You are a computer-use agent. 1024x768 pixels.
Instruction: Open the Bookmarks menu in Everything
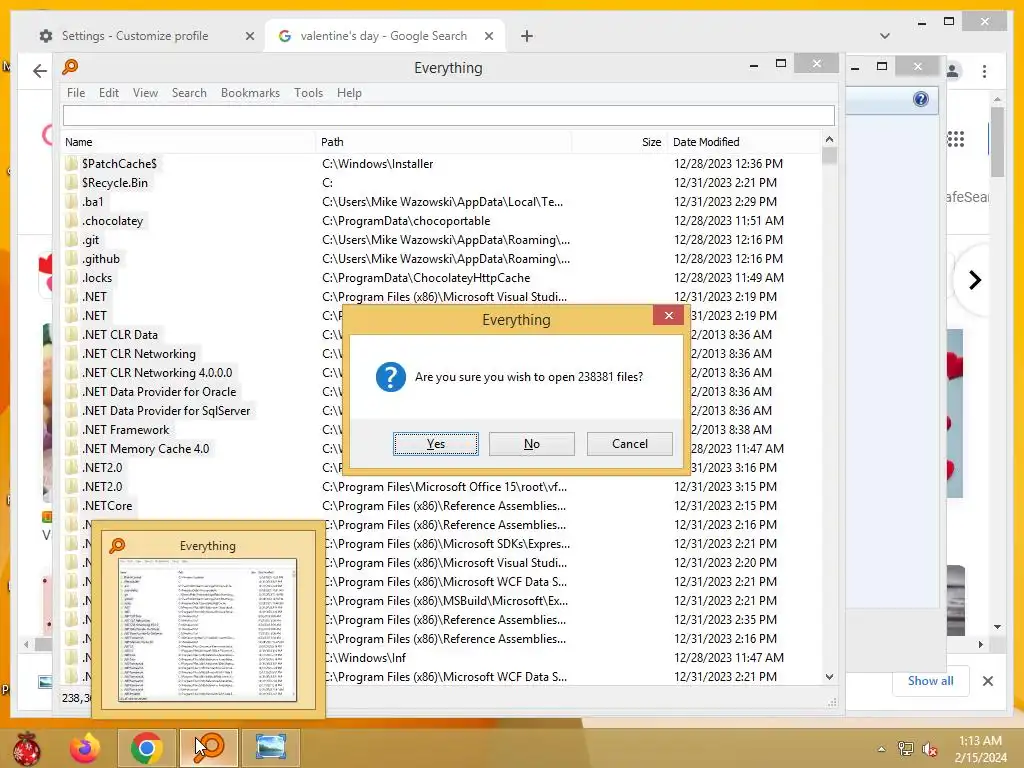[250, 93]
